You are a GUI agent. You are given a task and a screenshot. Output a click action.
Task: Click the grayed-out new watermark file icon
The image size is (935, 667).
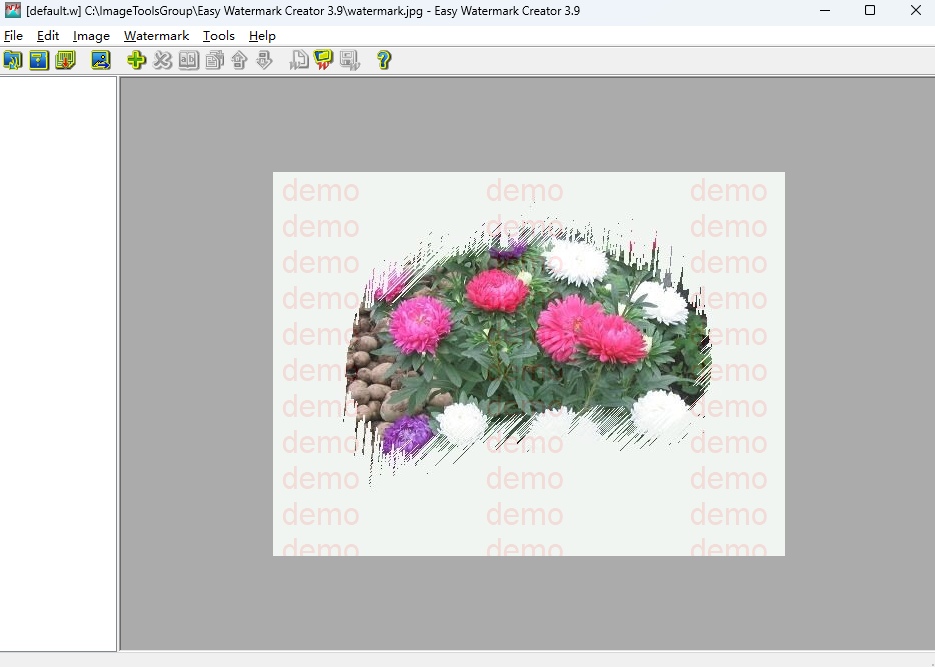pyautogui.click(x=299, y=60)
